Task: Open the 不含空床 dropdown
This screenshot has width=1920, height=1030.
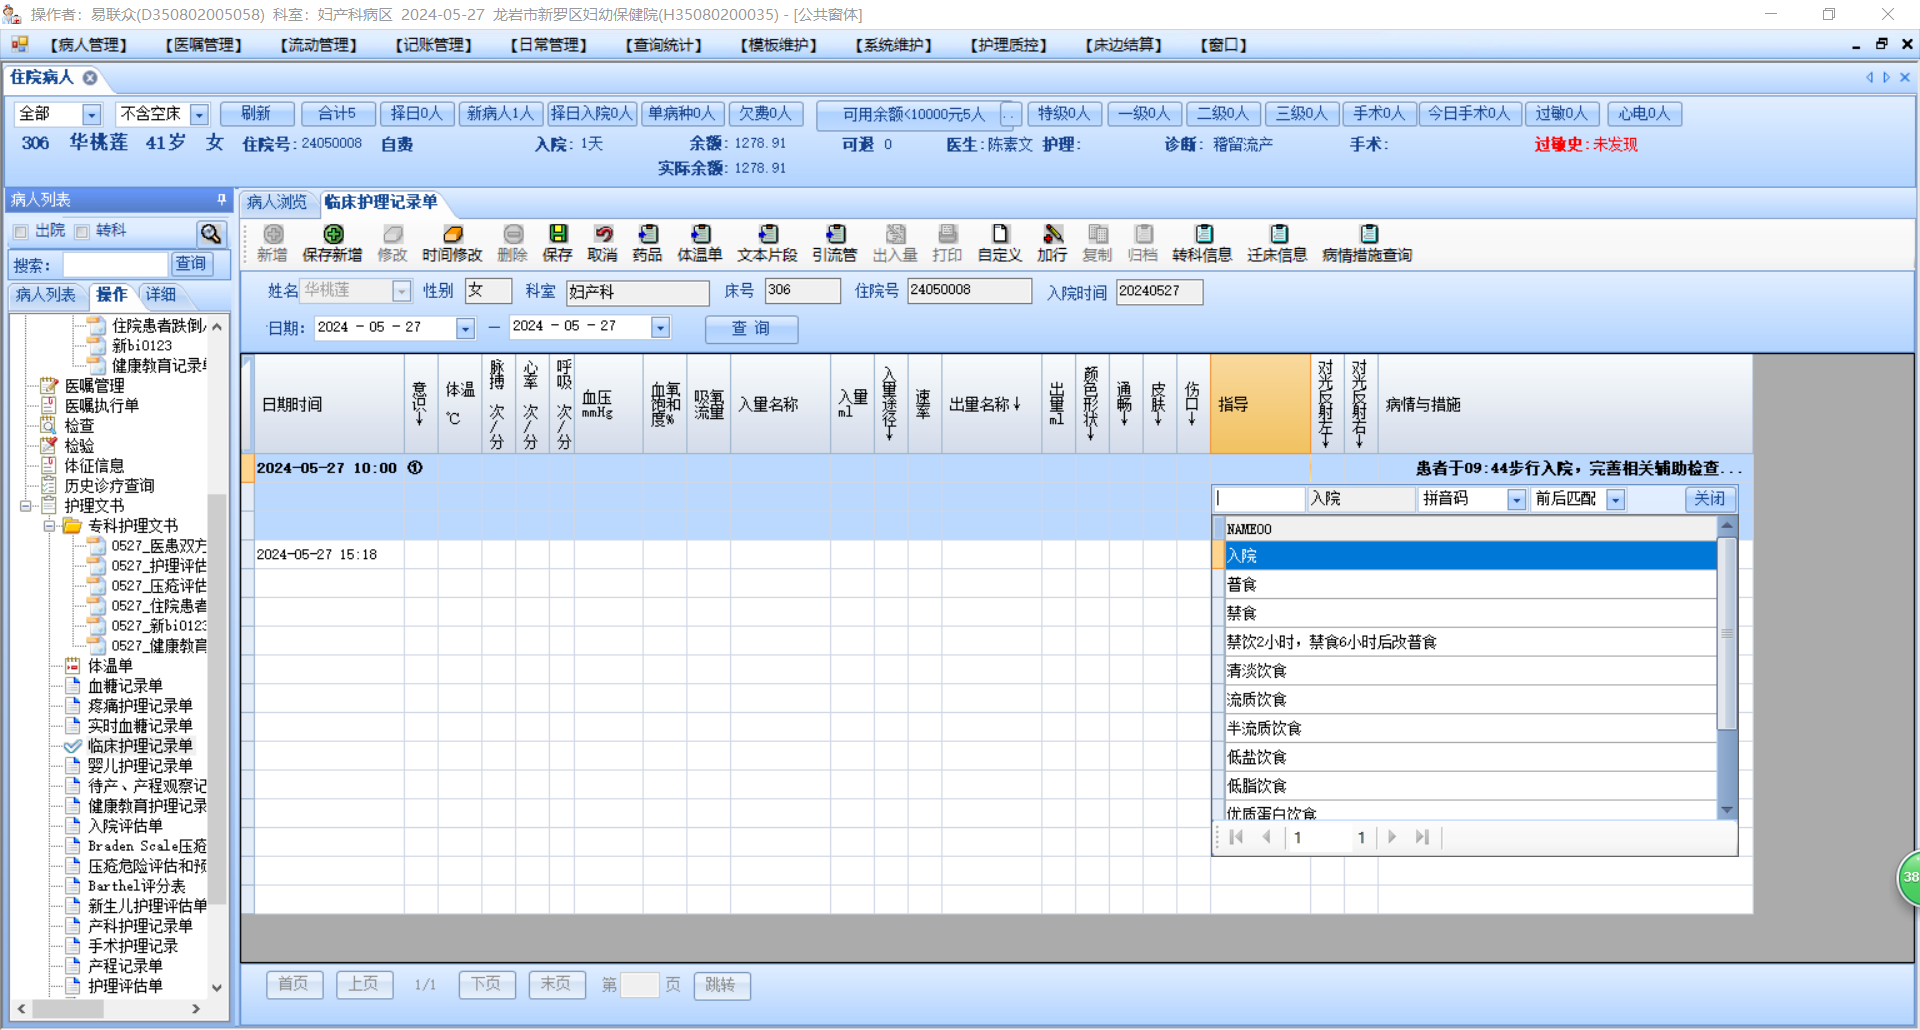Action: point(199,115)
